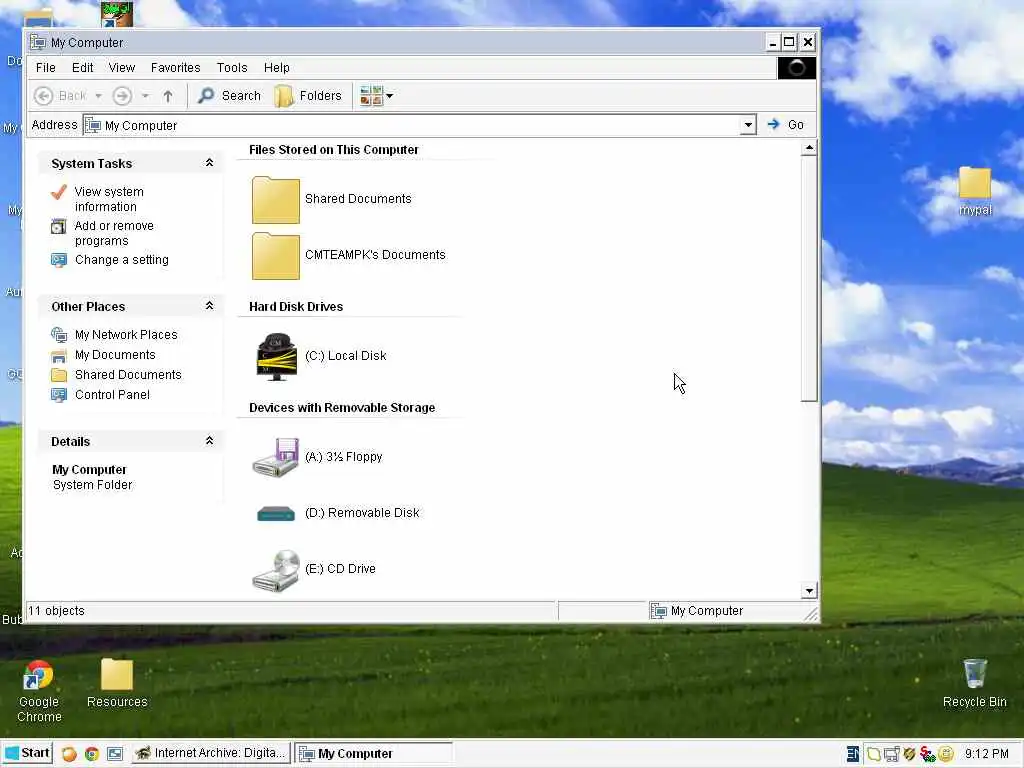
Task: Open My Documents link in sidebar
Action: [x=115, y=355]
